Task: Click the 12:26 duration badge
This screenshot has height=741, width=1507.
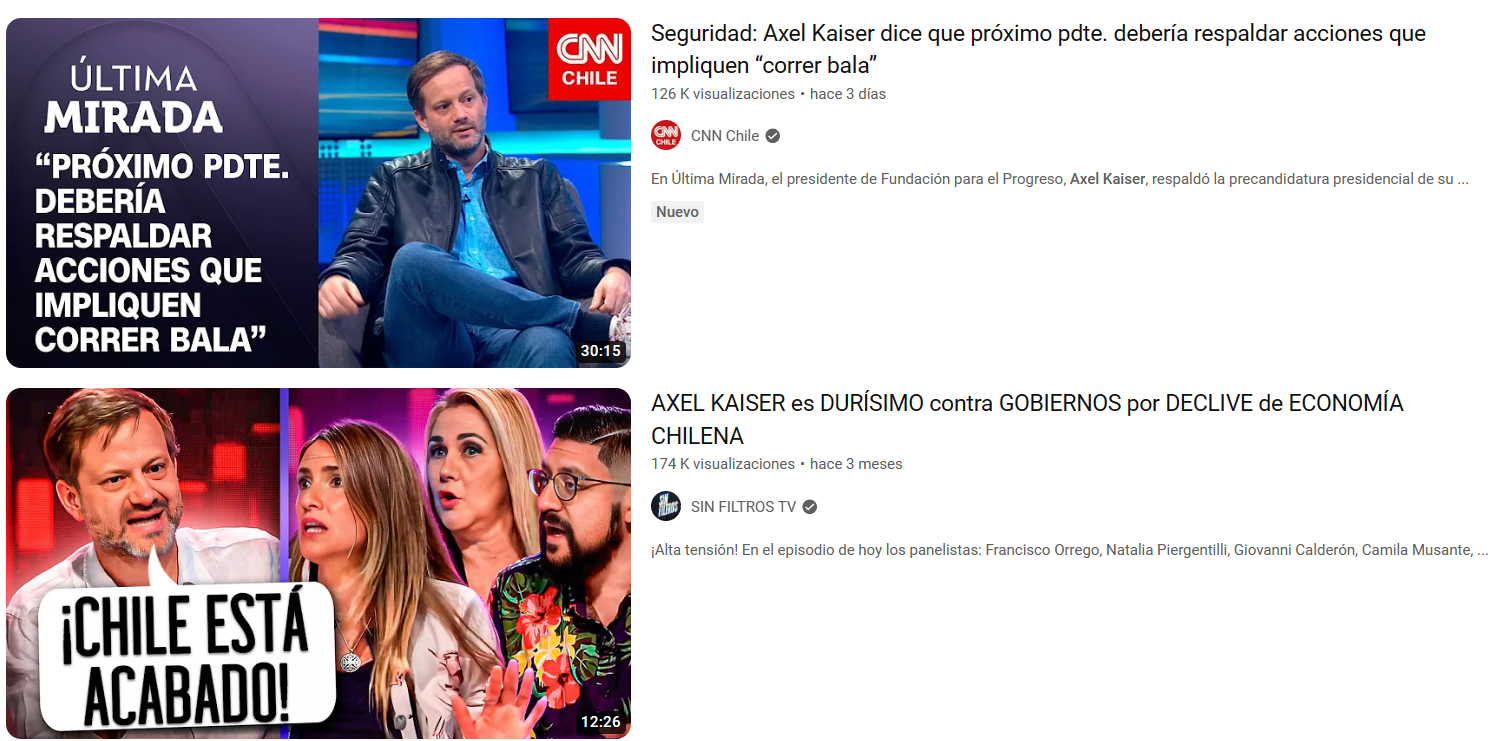Action: (x=601, y=722)
